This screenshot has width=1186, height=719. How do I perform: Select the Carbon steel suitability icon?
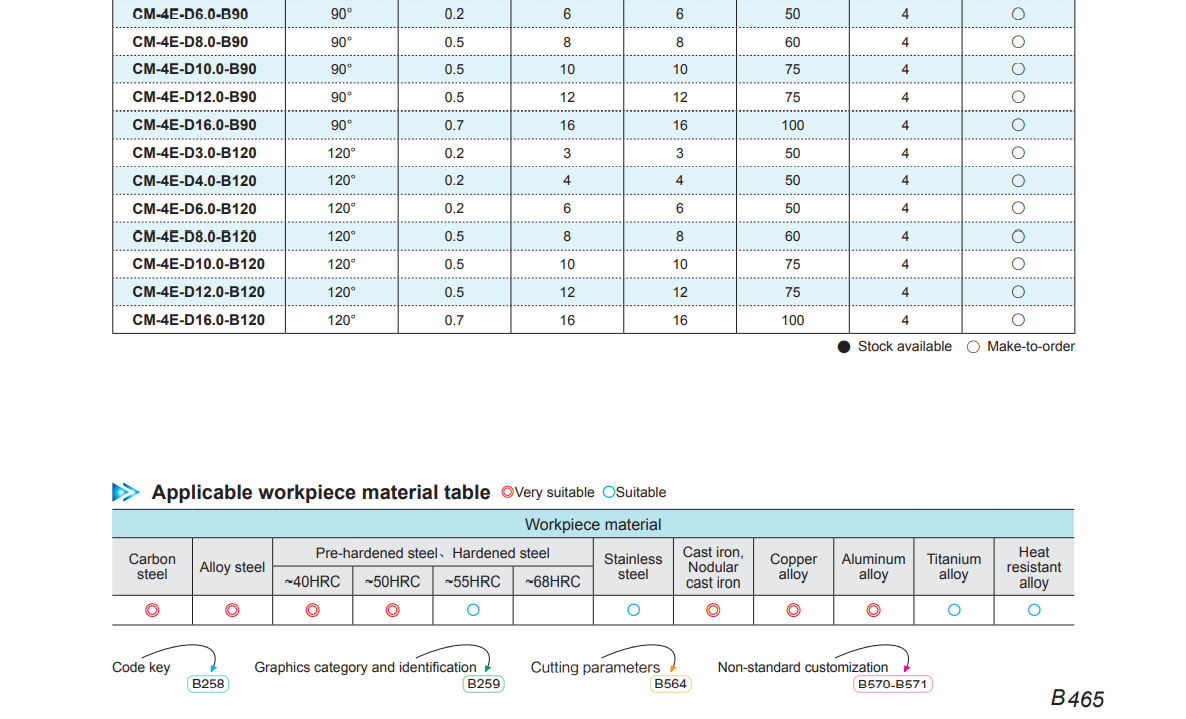152,610
